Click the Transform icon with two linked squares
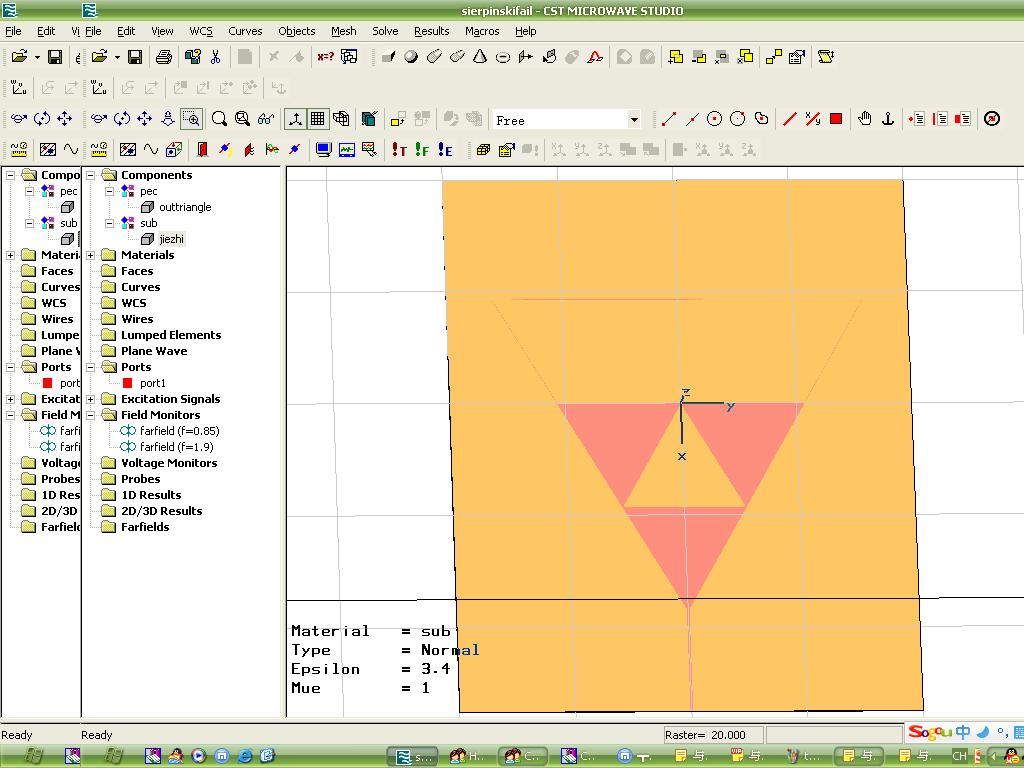This screenshot has height=768, width=1024. coord(774,57)
